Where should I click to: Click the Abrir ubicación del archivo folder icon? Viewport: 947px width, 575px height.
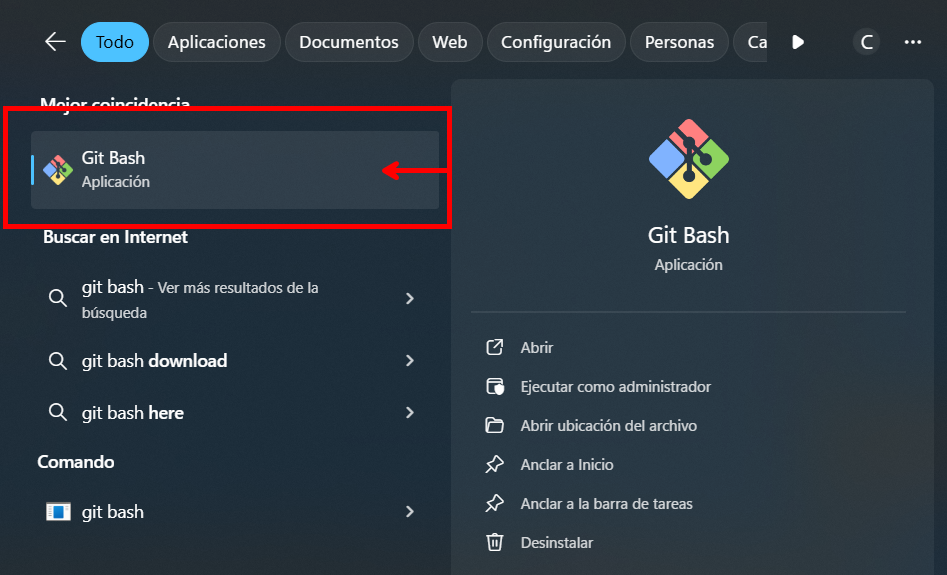[494, 426]
